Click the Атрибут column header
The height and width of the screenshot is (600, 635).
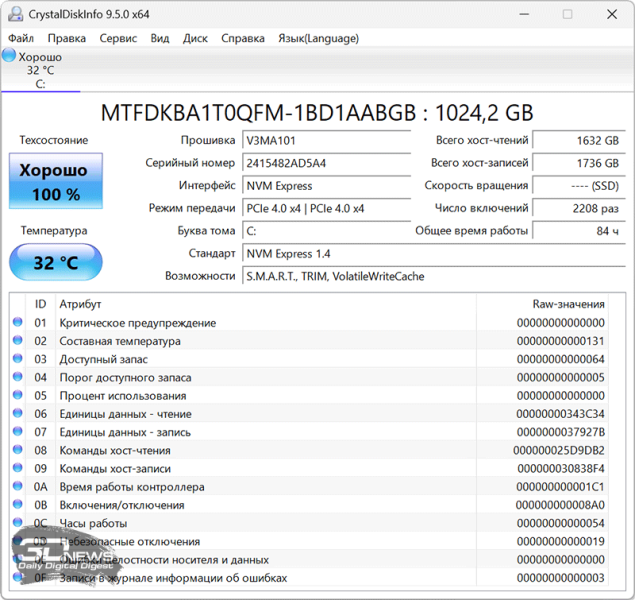(x=80, y=304)
